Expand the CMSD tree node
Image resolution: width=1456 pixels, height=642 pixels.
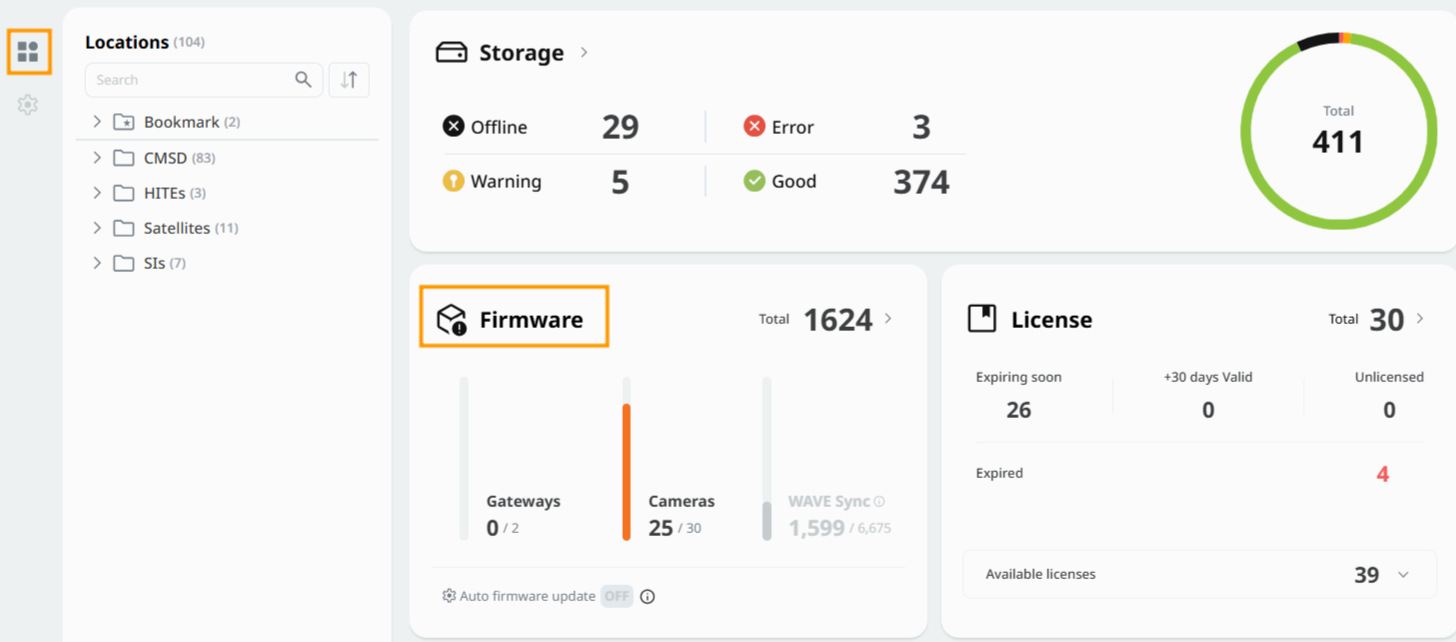97,158
